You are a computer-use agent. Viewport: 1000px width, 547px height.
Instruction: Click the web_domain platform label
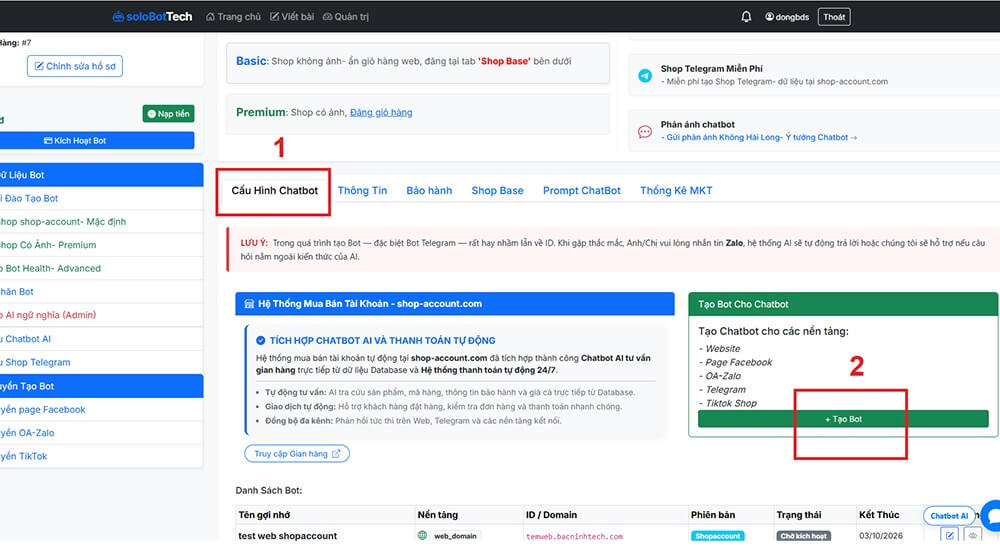455,536
